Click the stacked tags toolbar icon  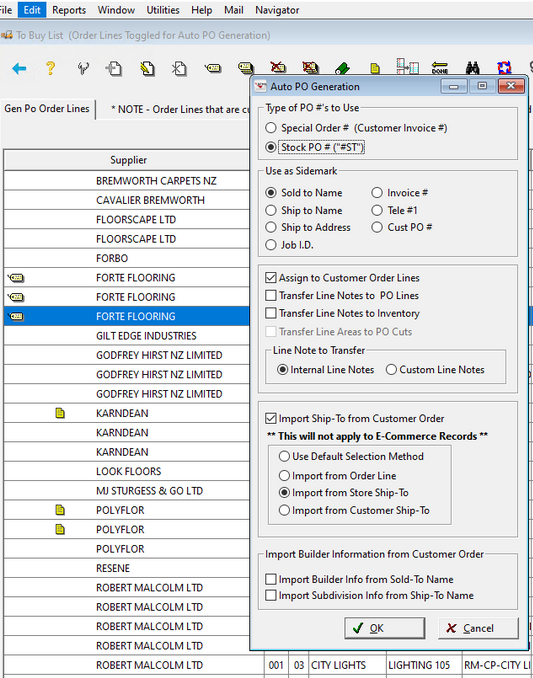[245, 68]
